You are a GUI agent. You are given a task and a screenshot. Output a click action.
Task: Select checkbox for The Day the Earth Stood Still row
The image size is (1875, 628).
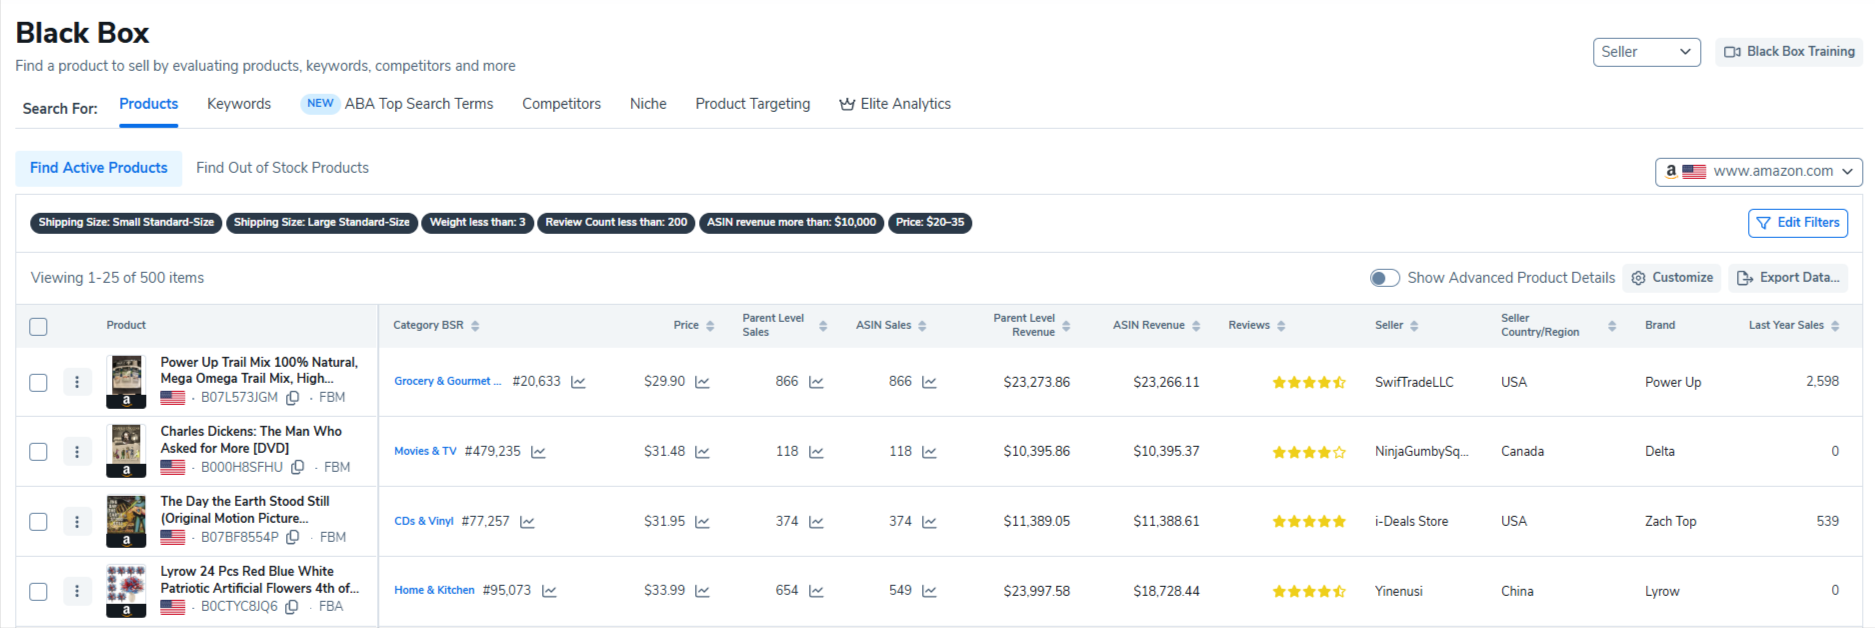click(38, 522)
